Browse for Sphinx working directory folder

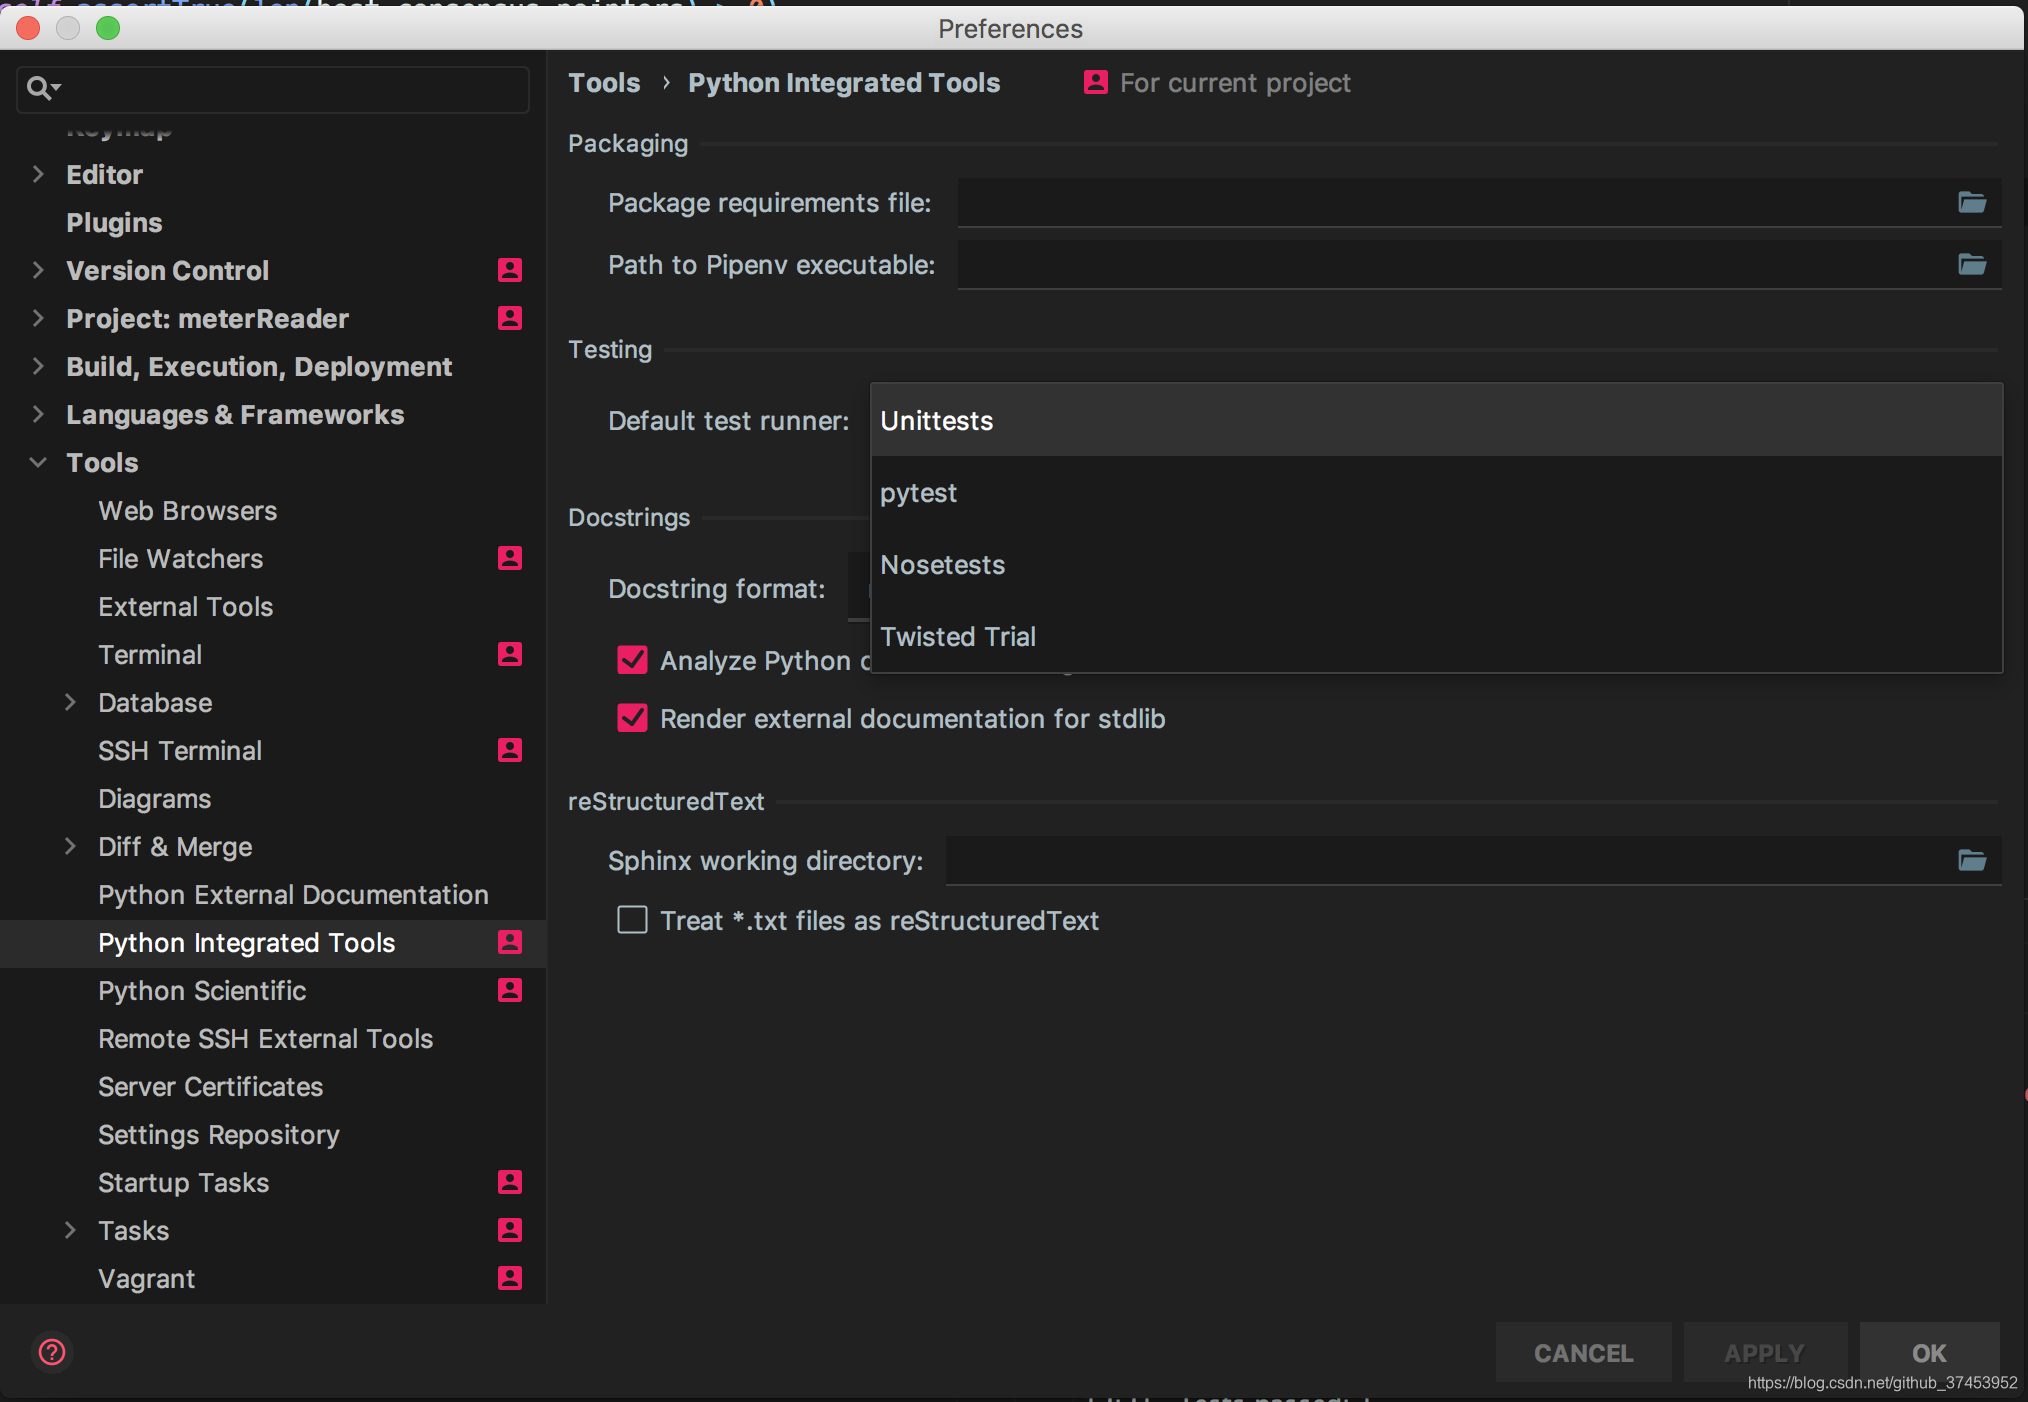1971,861
